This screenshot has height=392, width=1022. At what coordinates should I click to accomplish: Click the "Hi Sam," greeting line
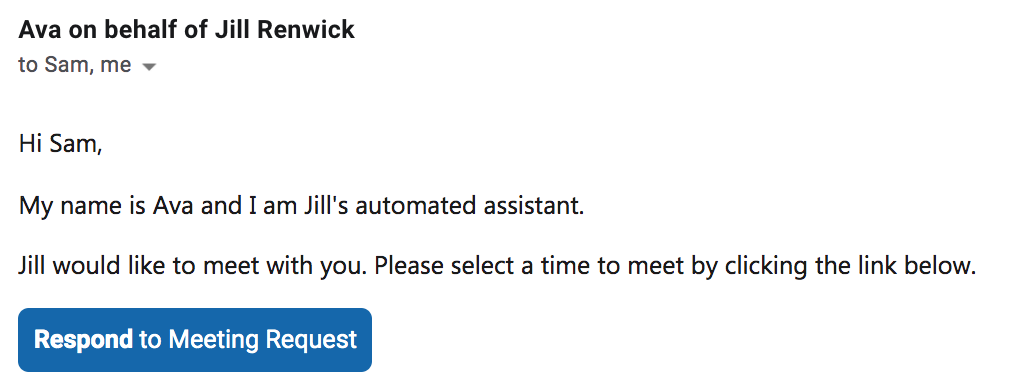(60, 144)
